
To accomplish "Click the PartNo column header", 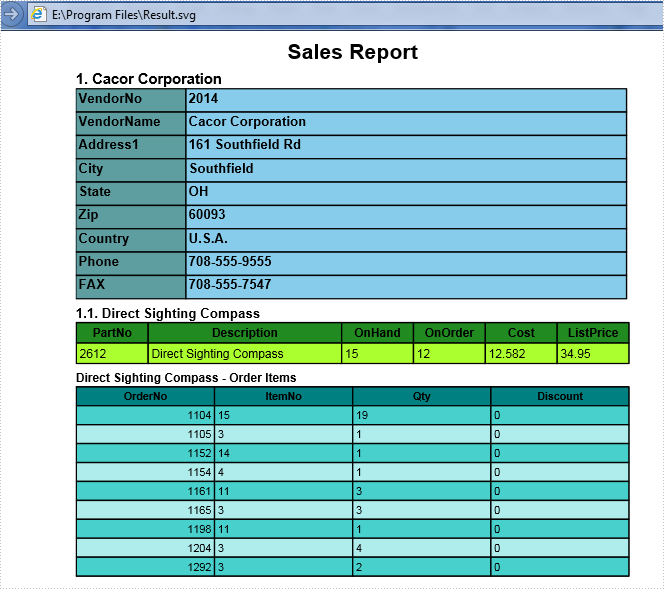I will pyautogui.click(x=112, y=332).
